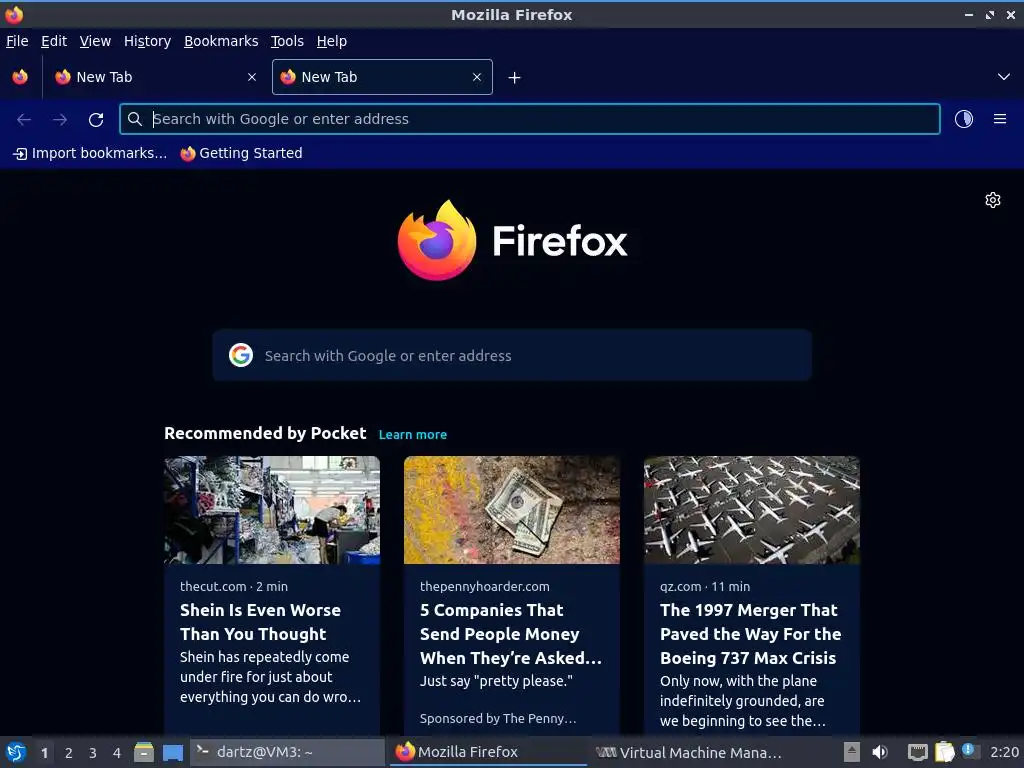
Task: Open the History menu
Action: [148, 41]
